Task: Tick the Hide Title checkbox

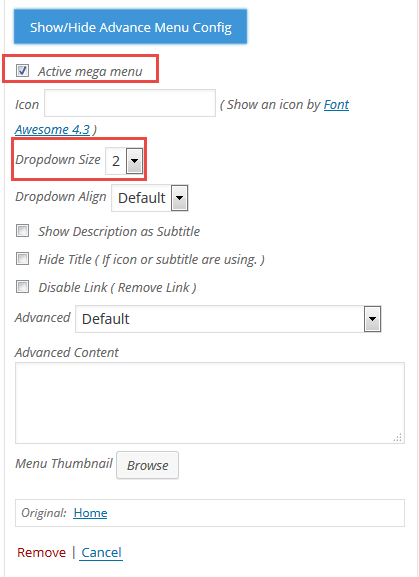Action: (22, 259)
